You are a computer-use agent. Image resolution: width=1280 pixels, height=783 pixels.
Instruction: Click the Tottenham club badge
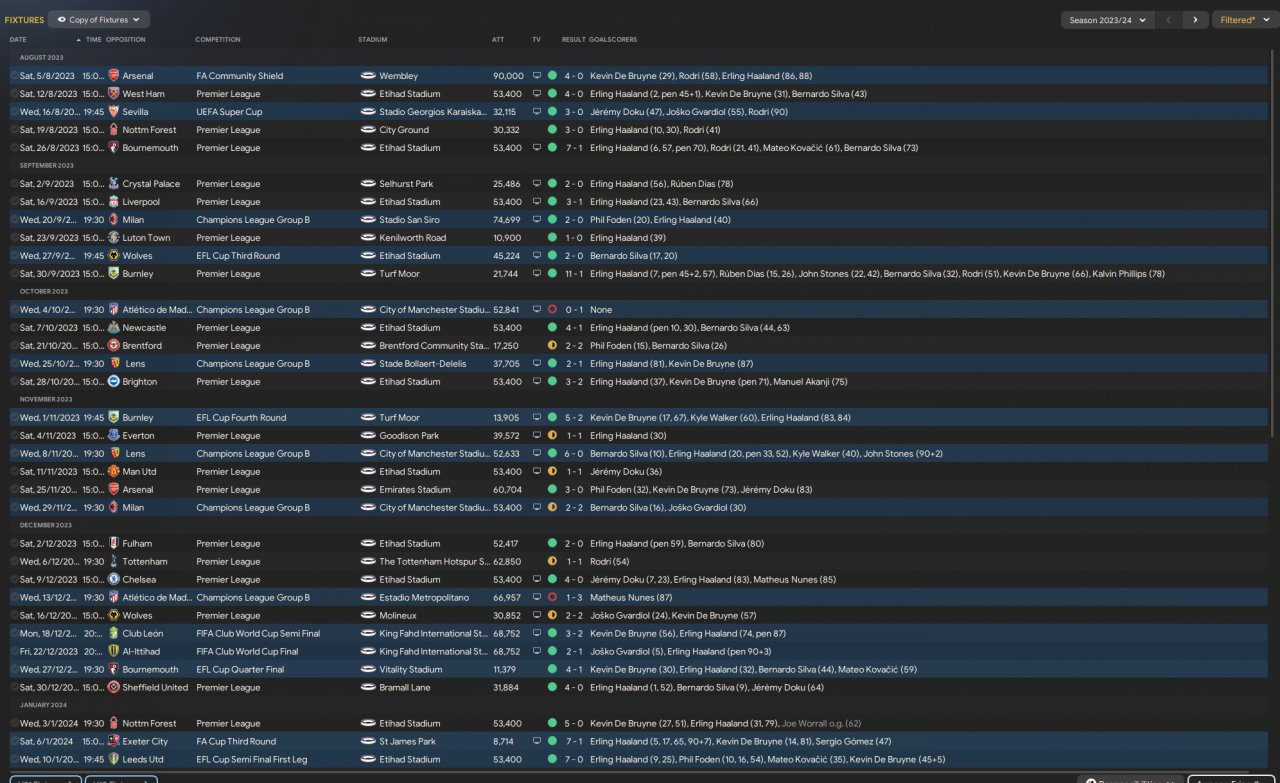[113, 562]
